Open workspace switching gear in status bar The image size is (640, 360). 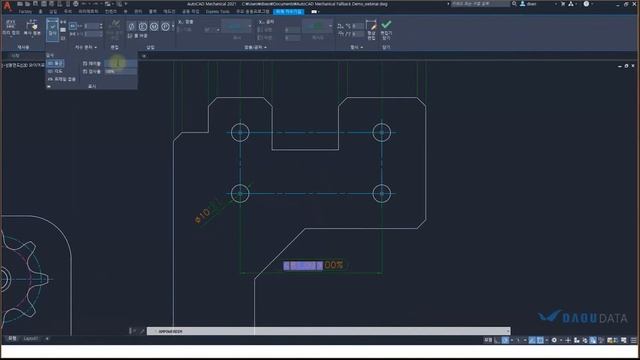click(x=554, y=340)
